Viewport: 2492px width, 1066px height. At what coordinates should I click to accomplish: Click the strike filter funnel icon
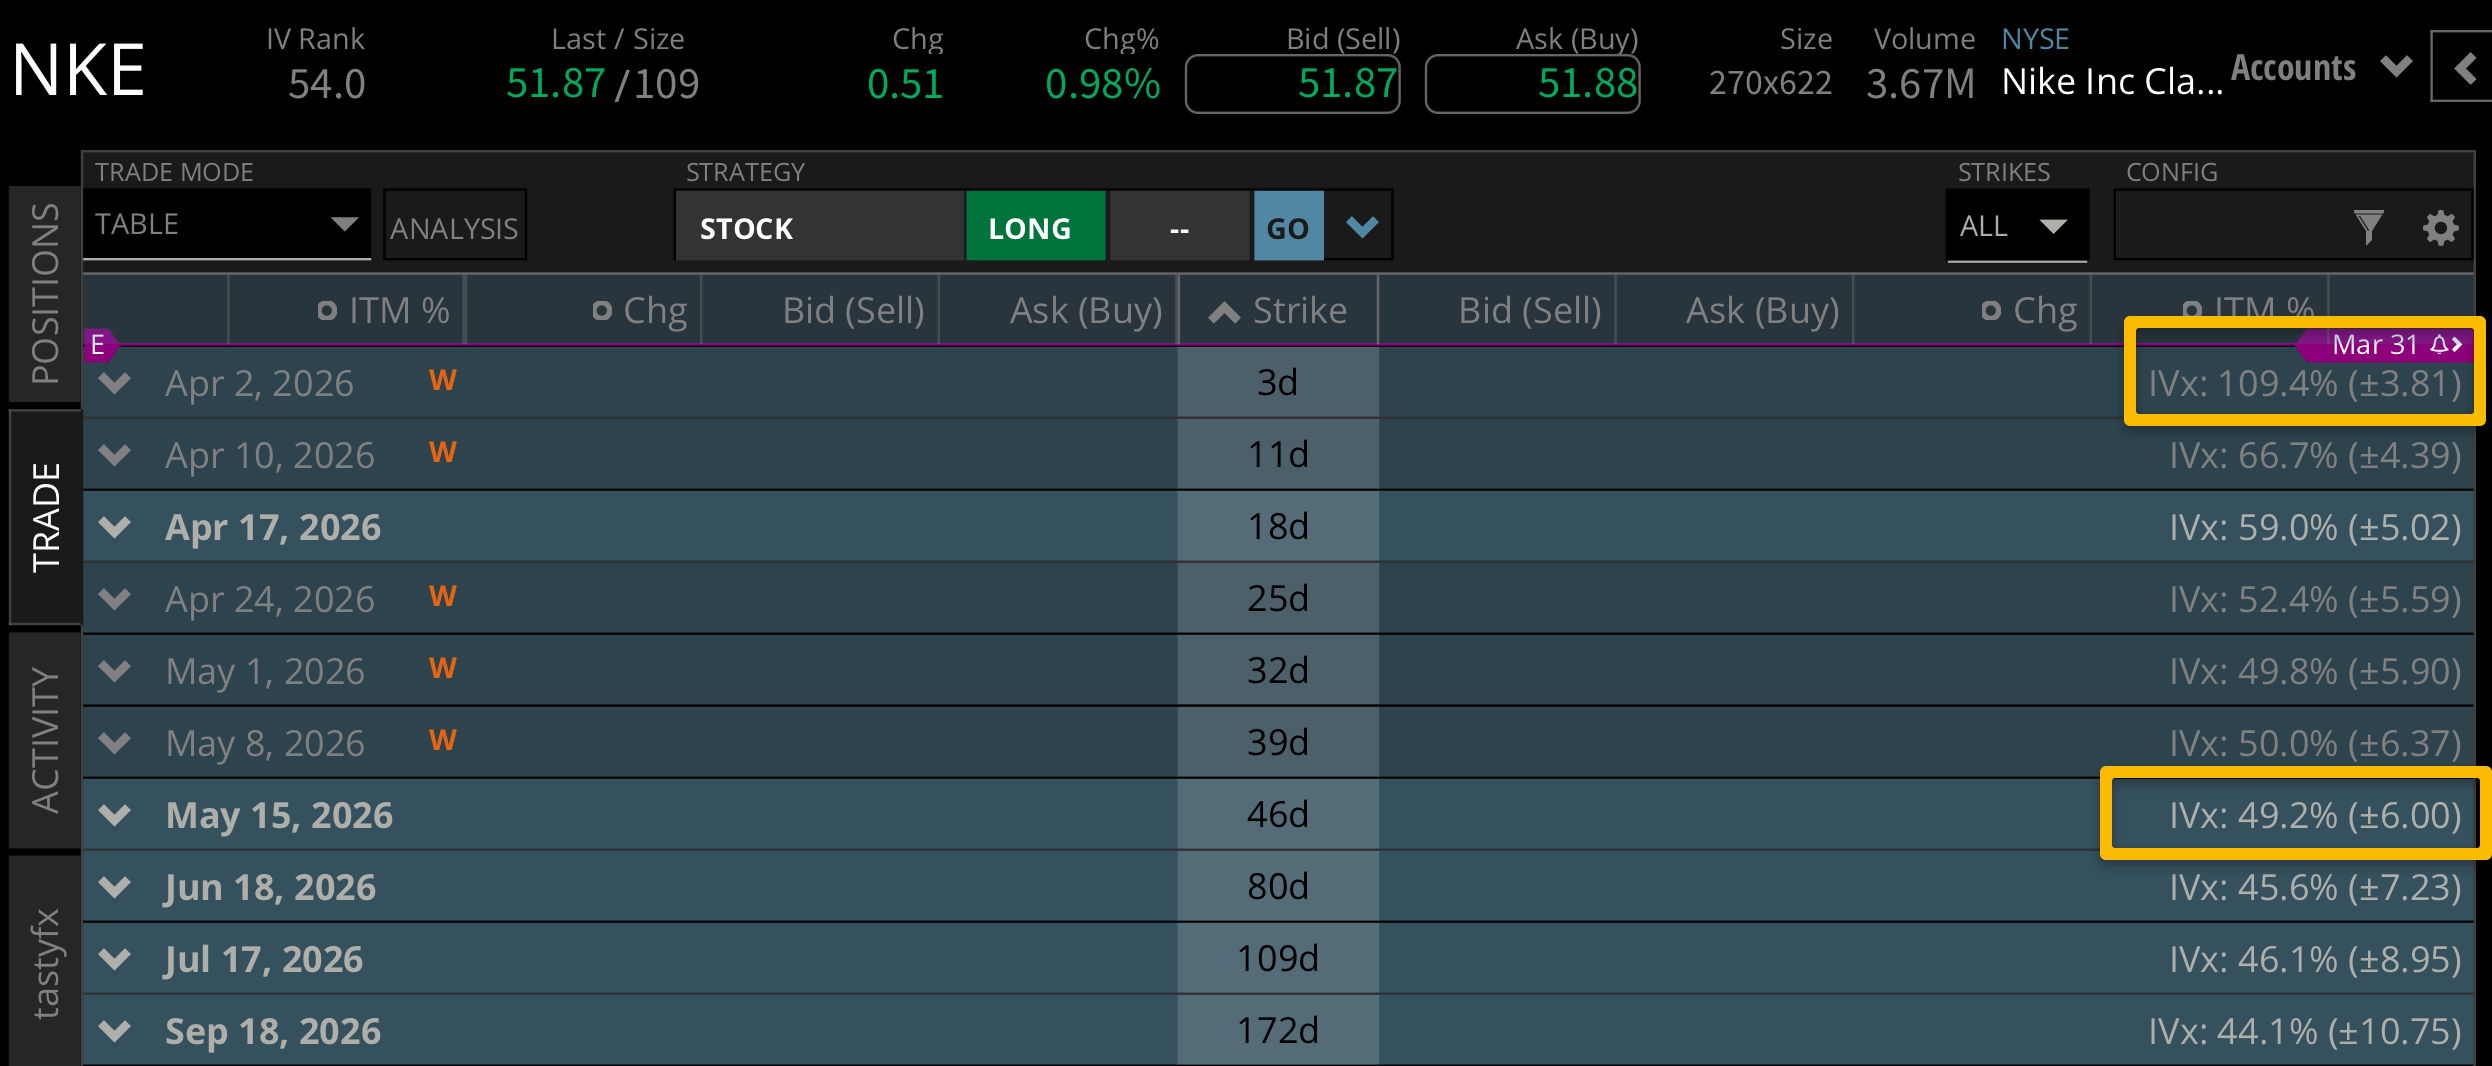(2368, 228)
